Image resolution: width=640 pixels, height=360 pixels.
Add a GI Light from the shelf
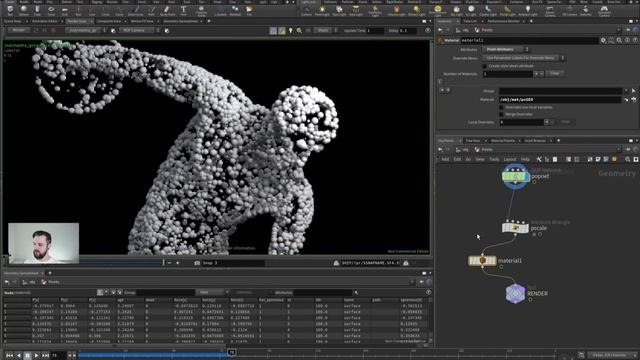(x=471, y=11)
